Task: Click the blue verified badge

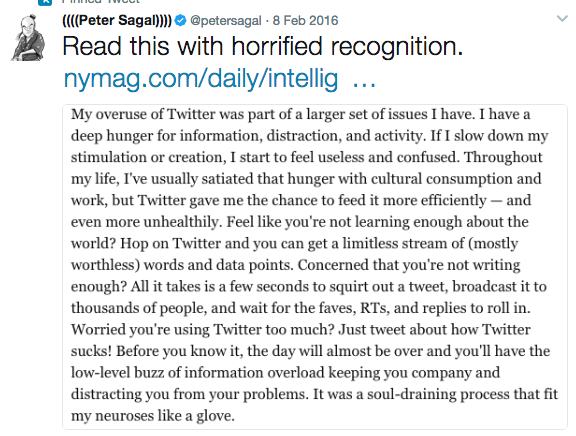Action: point(180,21)
